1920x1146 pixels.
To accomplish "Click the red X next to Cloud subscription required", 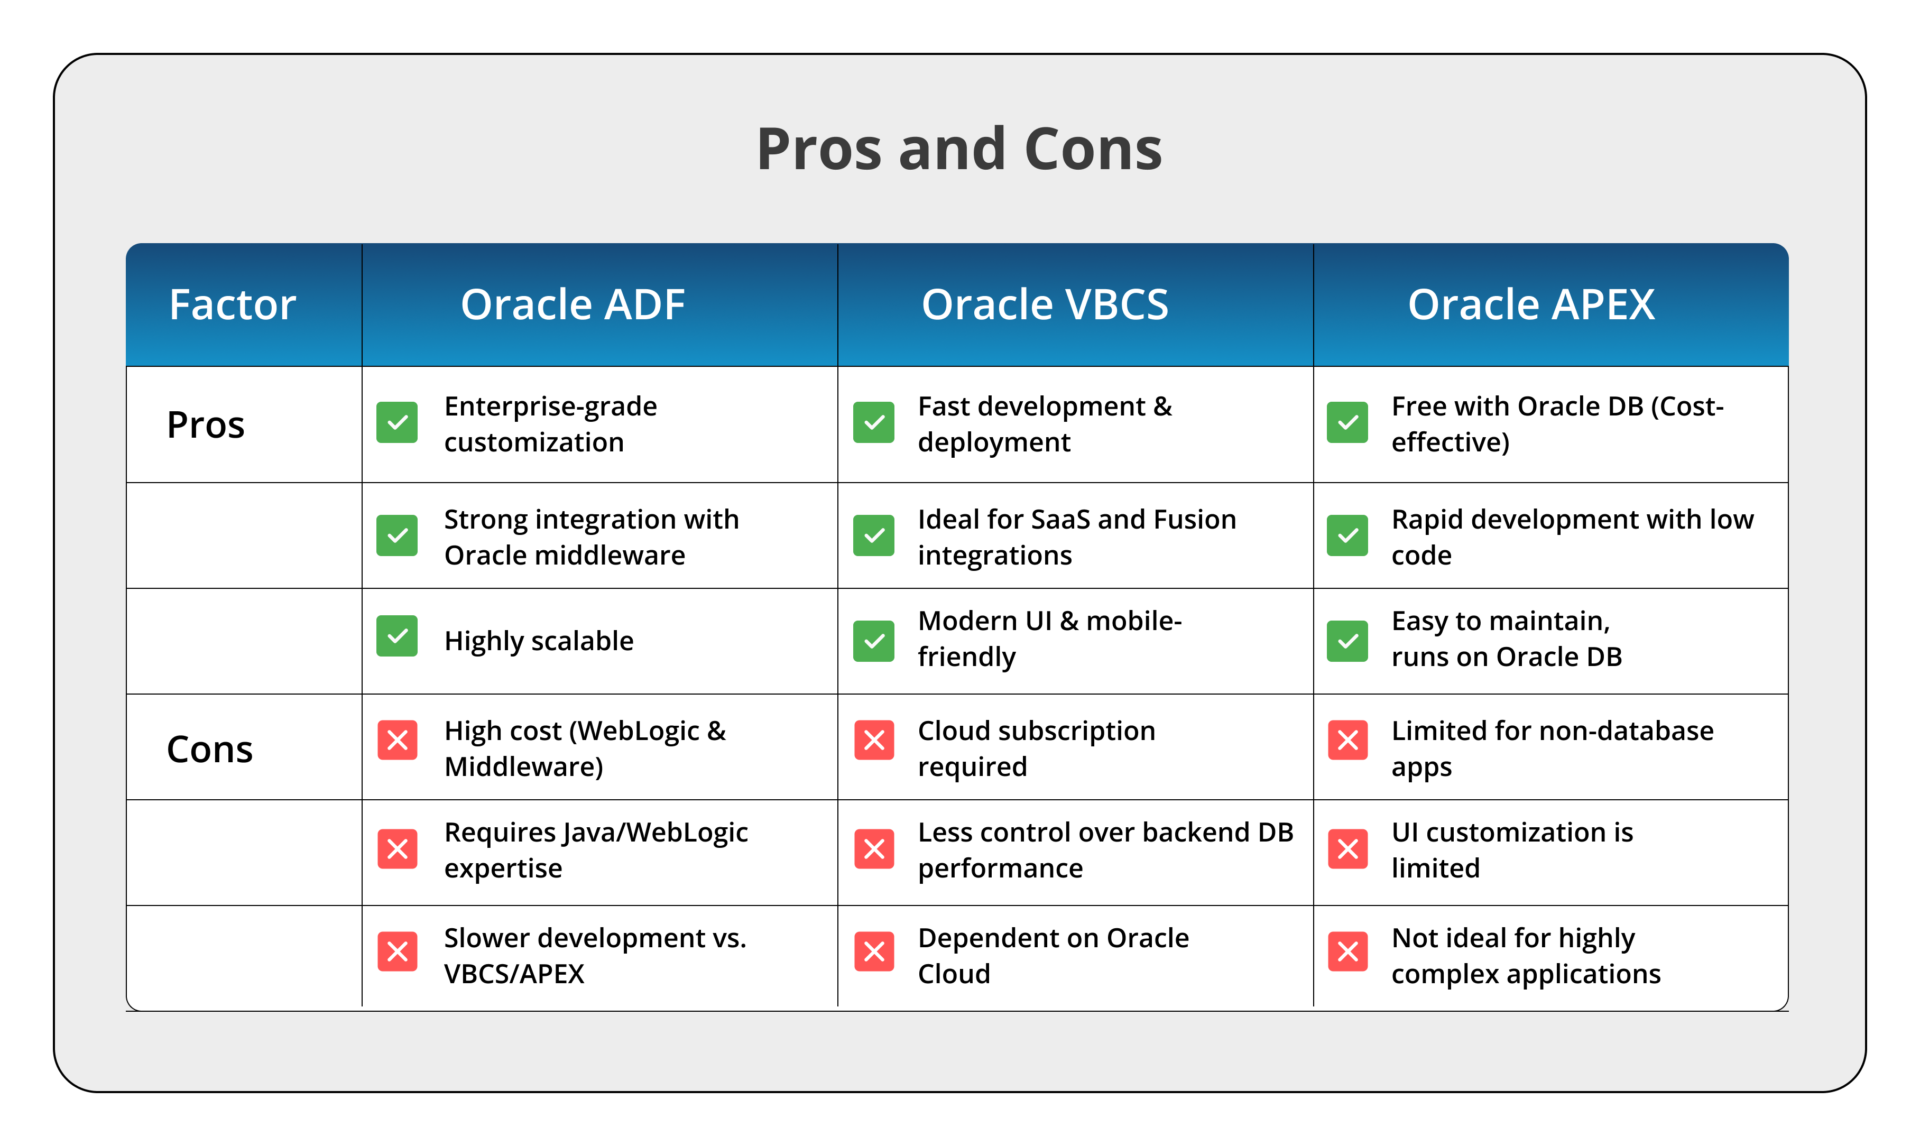I will pyautogui.click(x=874, y=741).
